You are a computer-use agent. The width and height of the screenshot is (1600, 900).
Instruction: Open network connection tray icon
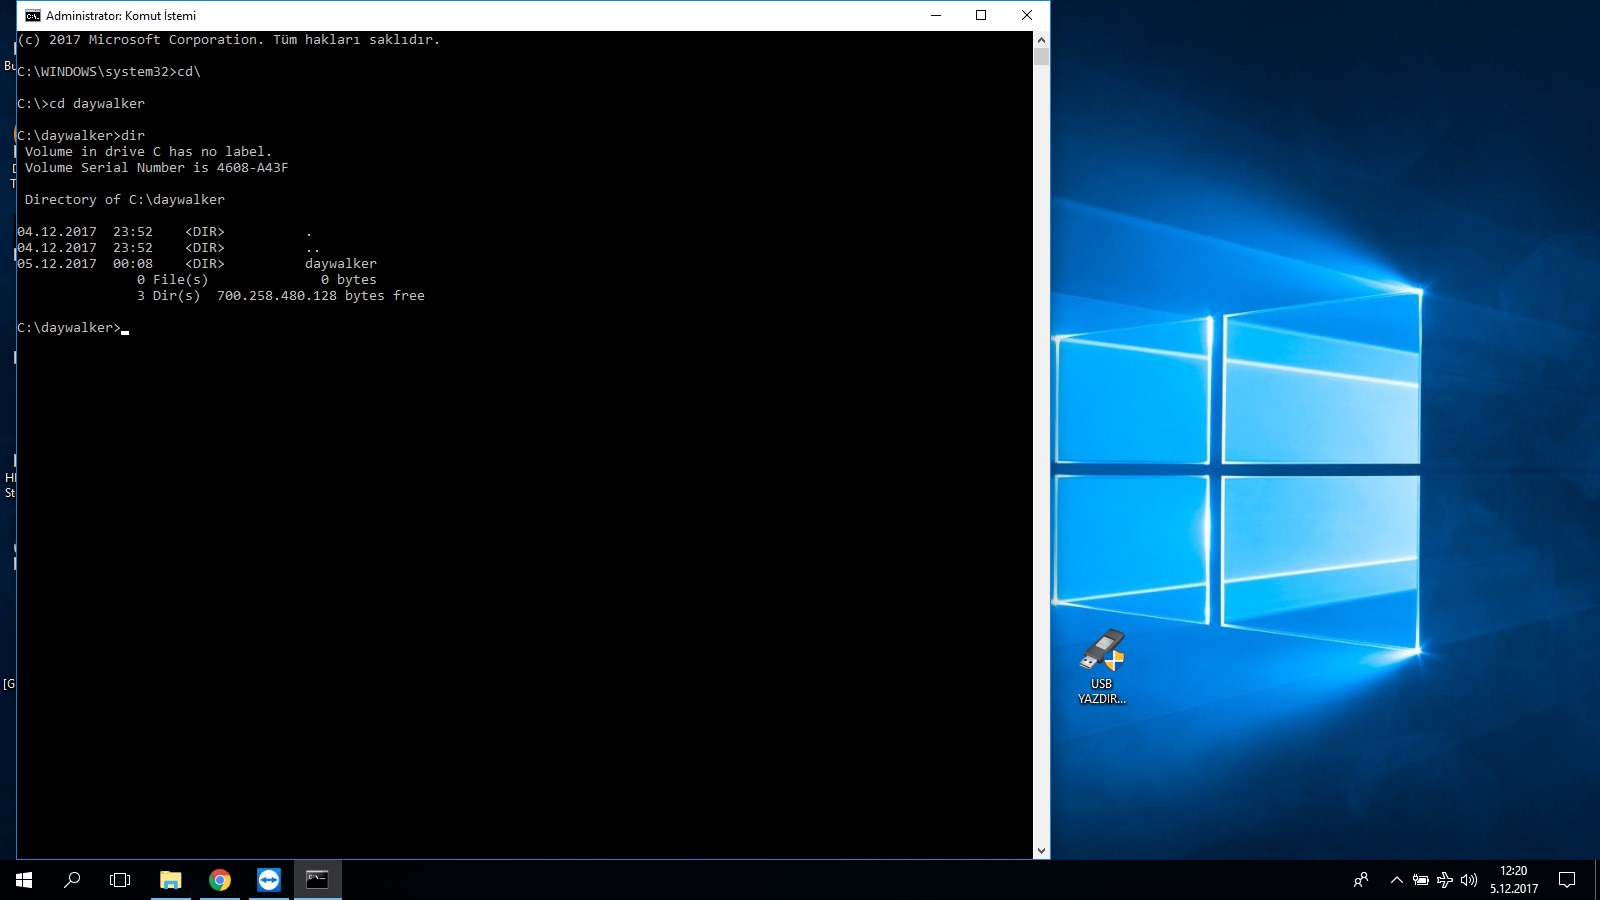(x=1445, y=880)
